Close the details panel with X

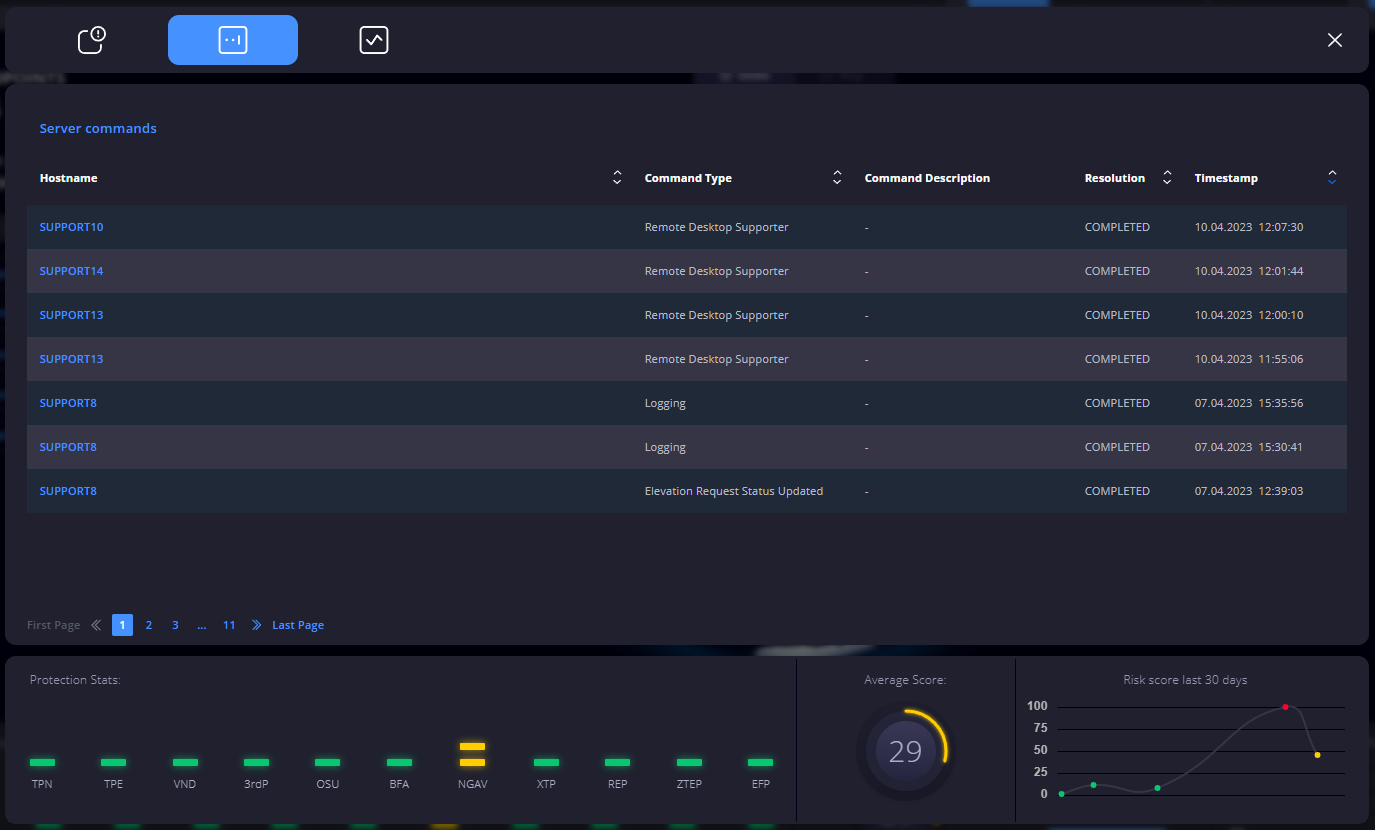1335,40
